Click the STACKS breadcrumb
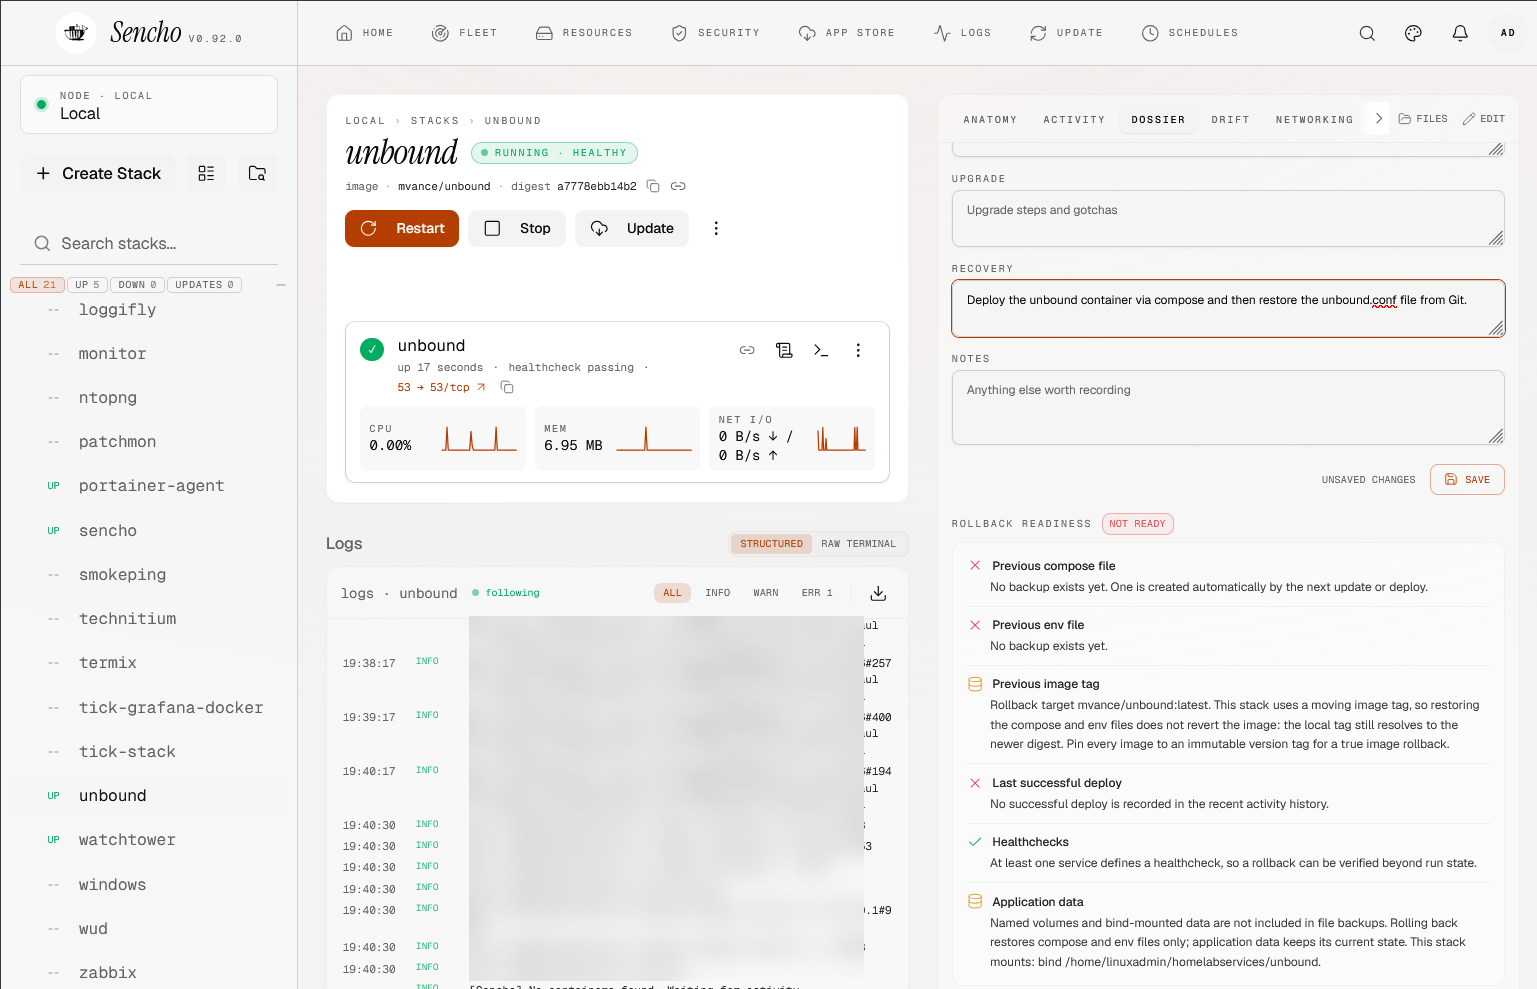Screen dimensions: 1537x989 [x=435, y=121]
